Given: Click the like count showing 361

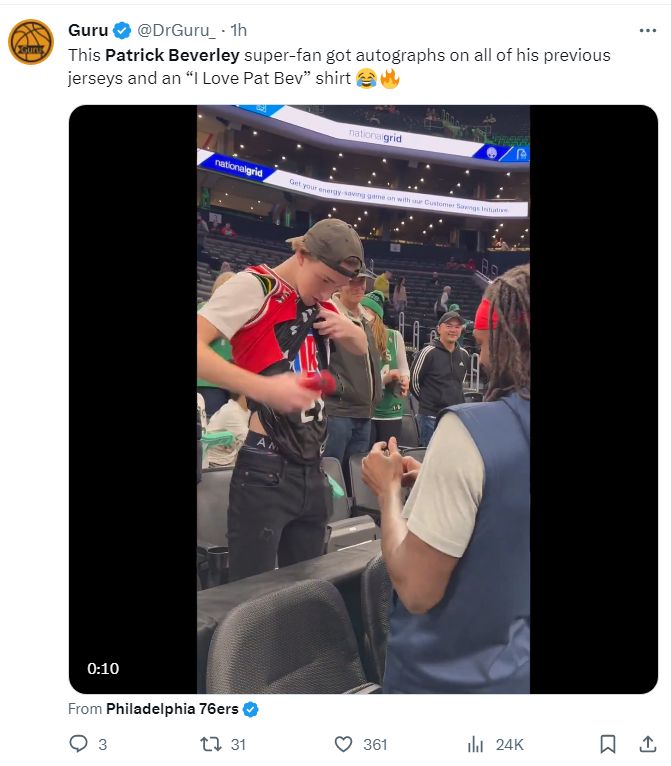Looking at the screenshot, I should point(375,744).
